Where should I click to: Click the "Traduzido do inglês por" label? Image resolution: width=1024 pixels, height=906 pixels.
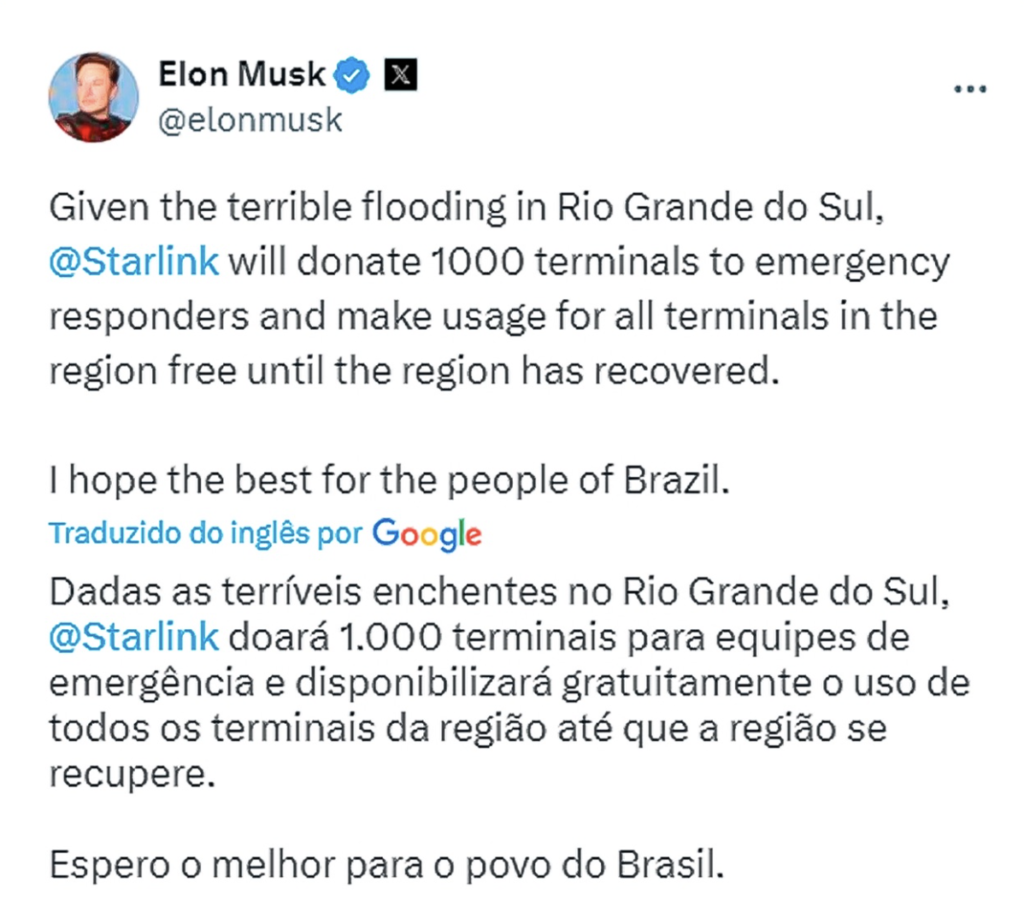[x=206, y=533]
